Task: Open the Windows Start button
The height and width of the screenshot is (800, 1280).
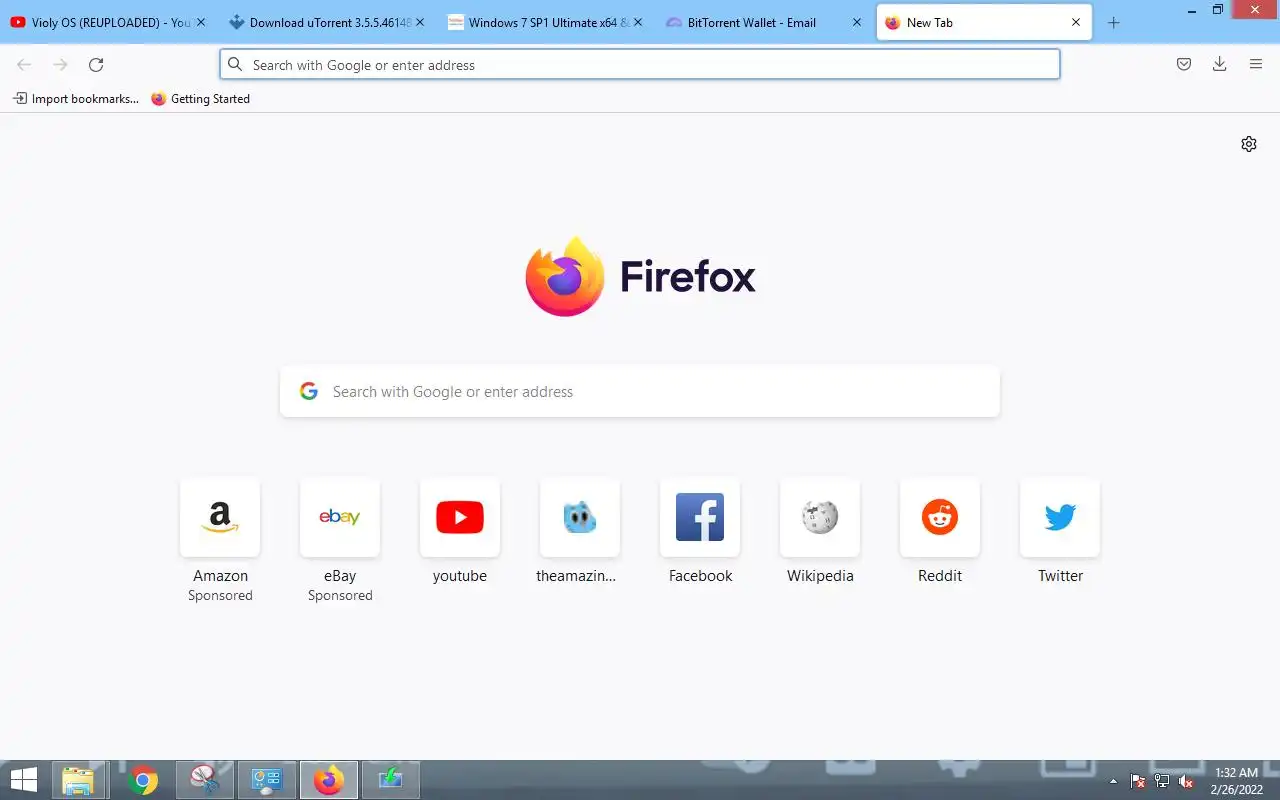Action: tap(23, 780)
